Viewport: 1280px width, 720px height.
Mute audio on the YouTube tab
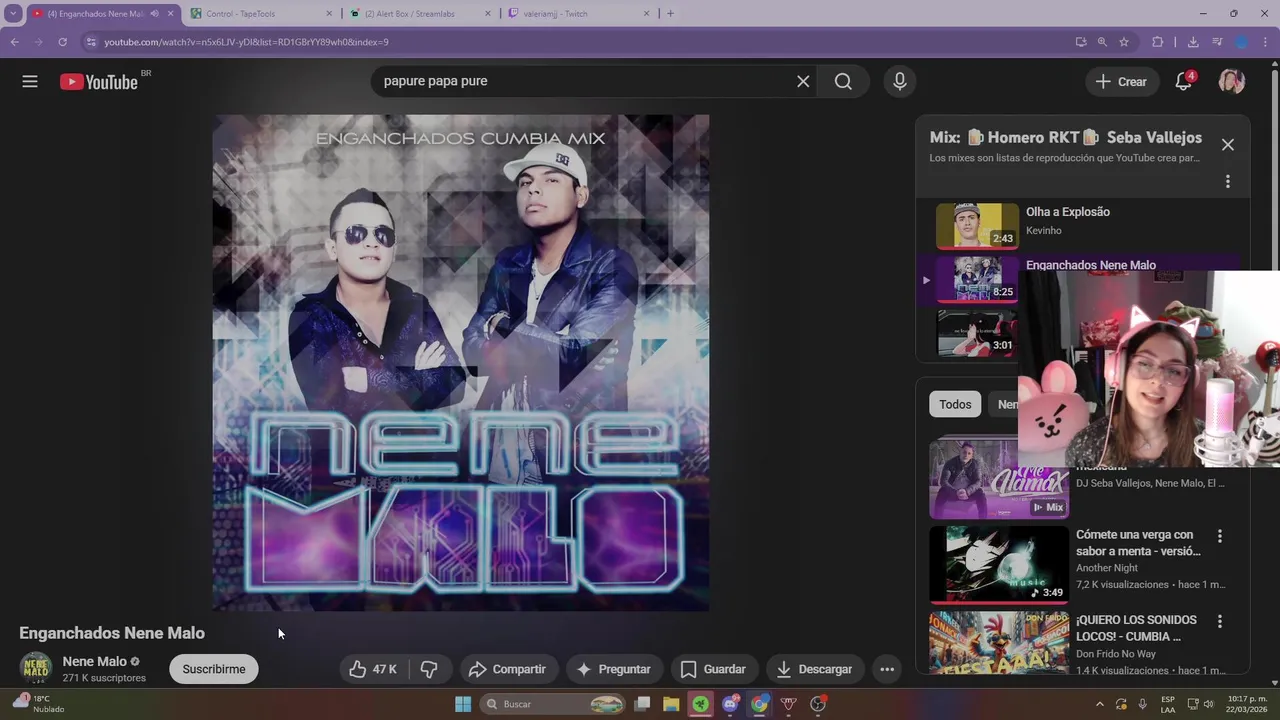(154, 14)
